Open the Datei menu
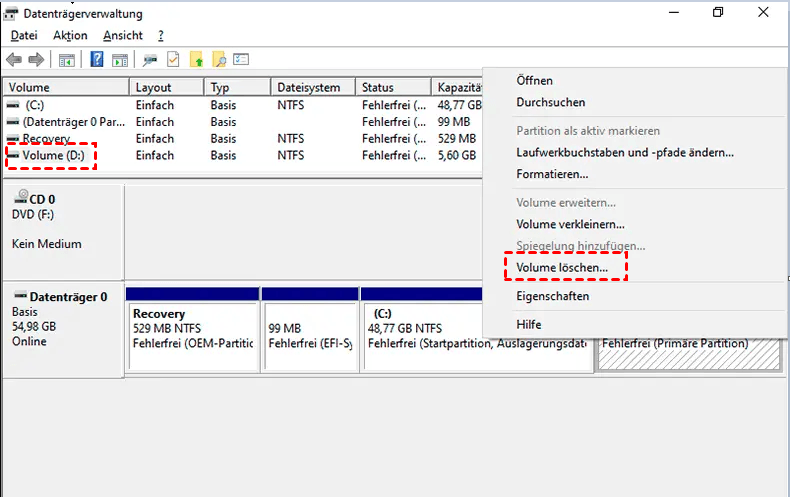This screenshot has height=497, width=790. (24, 35)
